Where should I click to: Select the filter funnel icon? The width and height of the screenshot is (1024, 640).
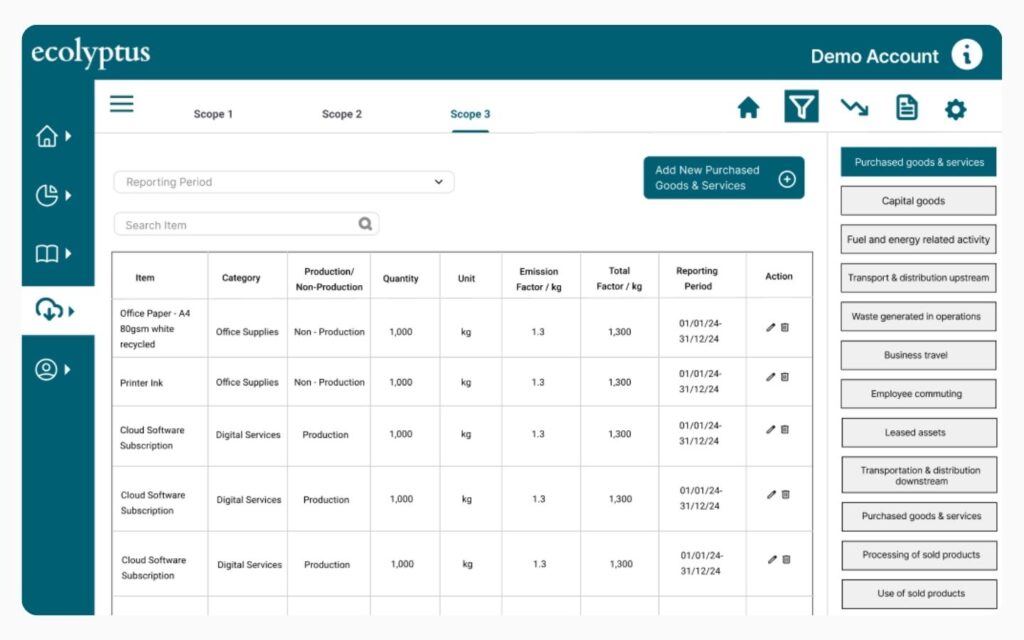(x=801, y=107)
